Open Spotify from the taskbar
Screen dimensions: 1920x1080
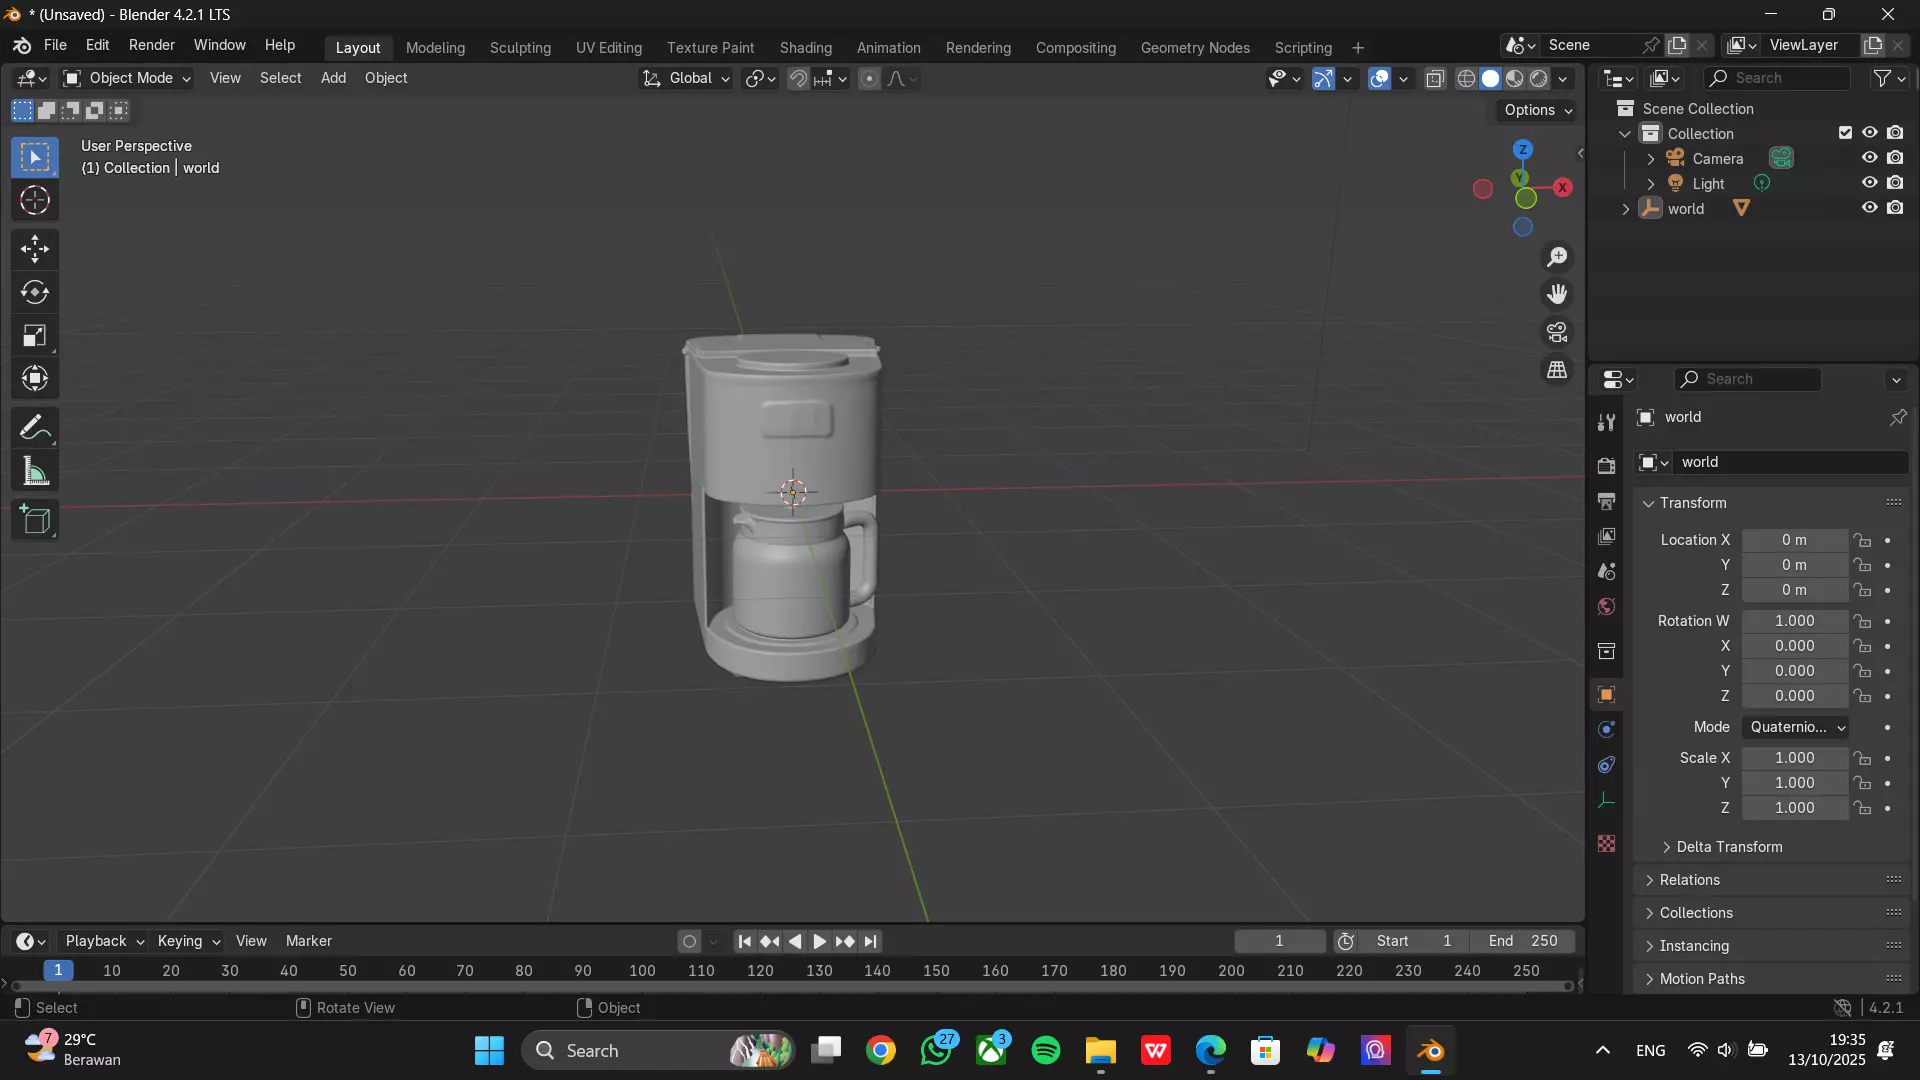pyautogui.click(x=1046, y=1051)
